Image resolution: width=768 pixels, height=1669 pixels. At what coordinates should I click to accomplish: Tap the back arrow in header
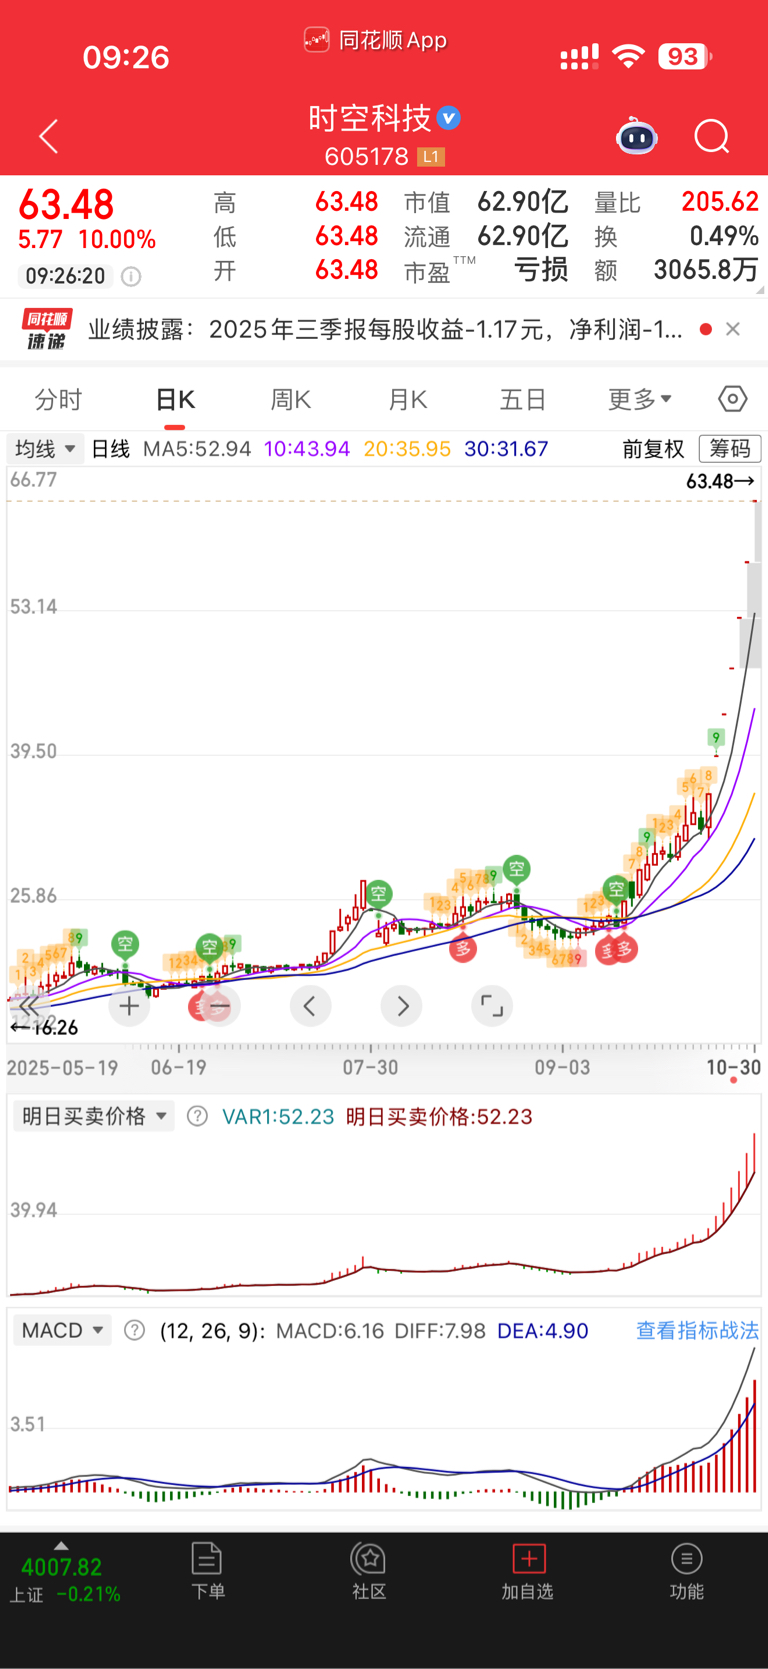point(49,136)
